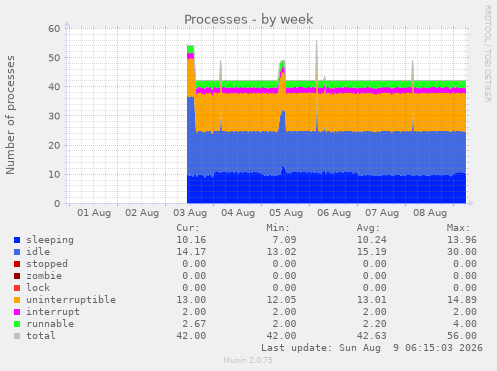Viewport: 497px width, 371px height.
Task: Click the 'total' legend label
Action: click(x=41, y=336)
